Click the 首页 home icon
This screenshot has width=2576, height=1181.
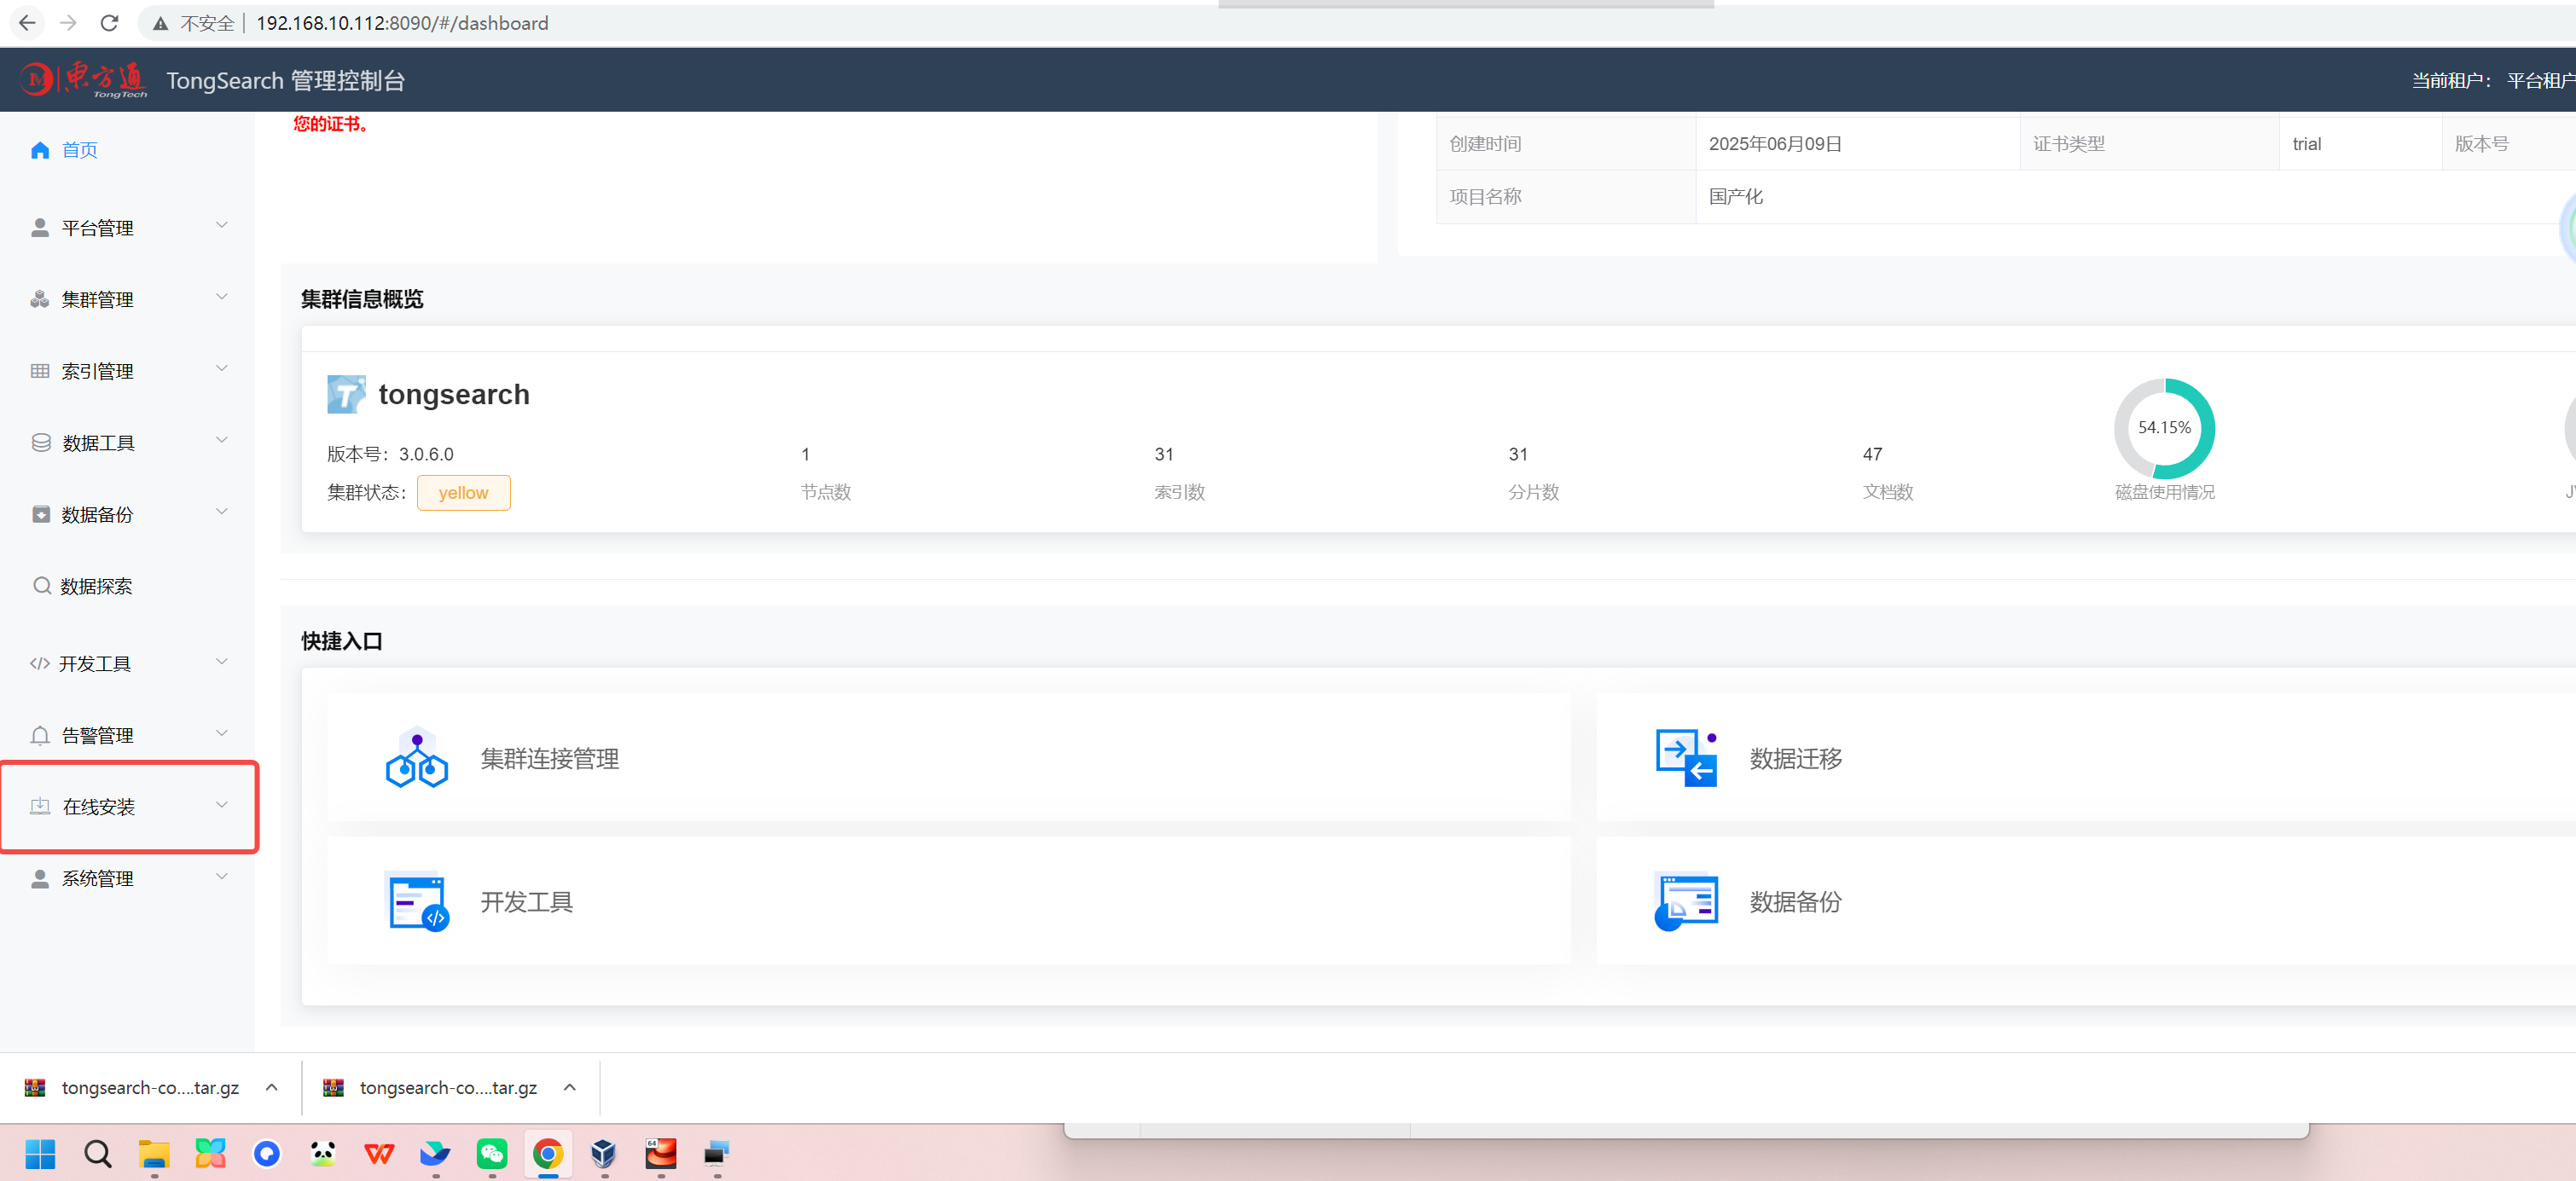pos(40,150)
